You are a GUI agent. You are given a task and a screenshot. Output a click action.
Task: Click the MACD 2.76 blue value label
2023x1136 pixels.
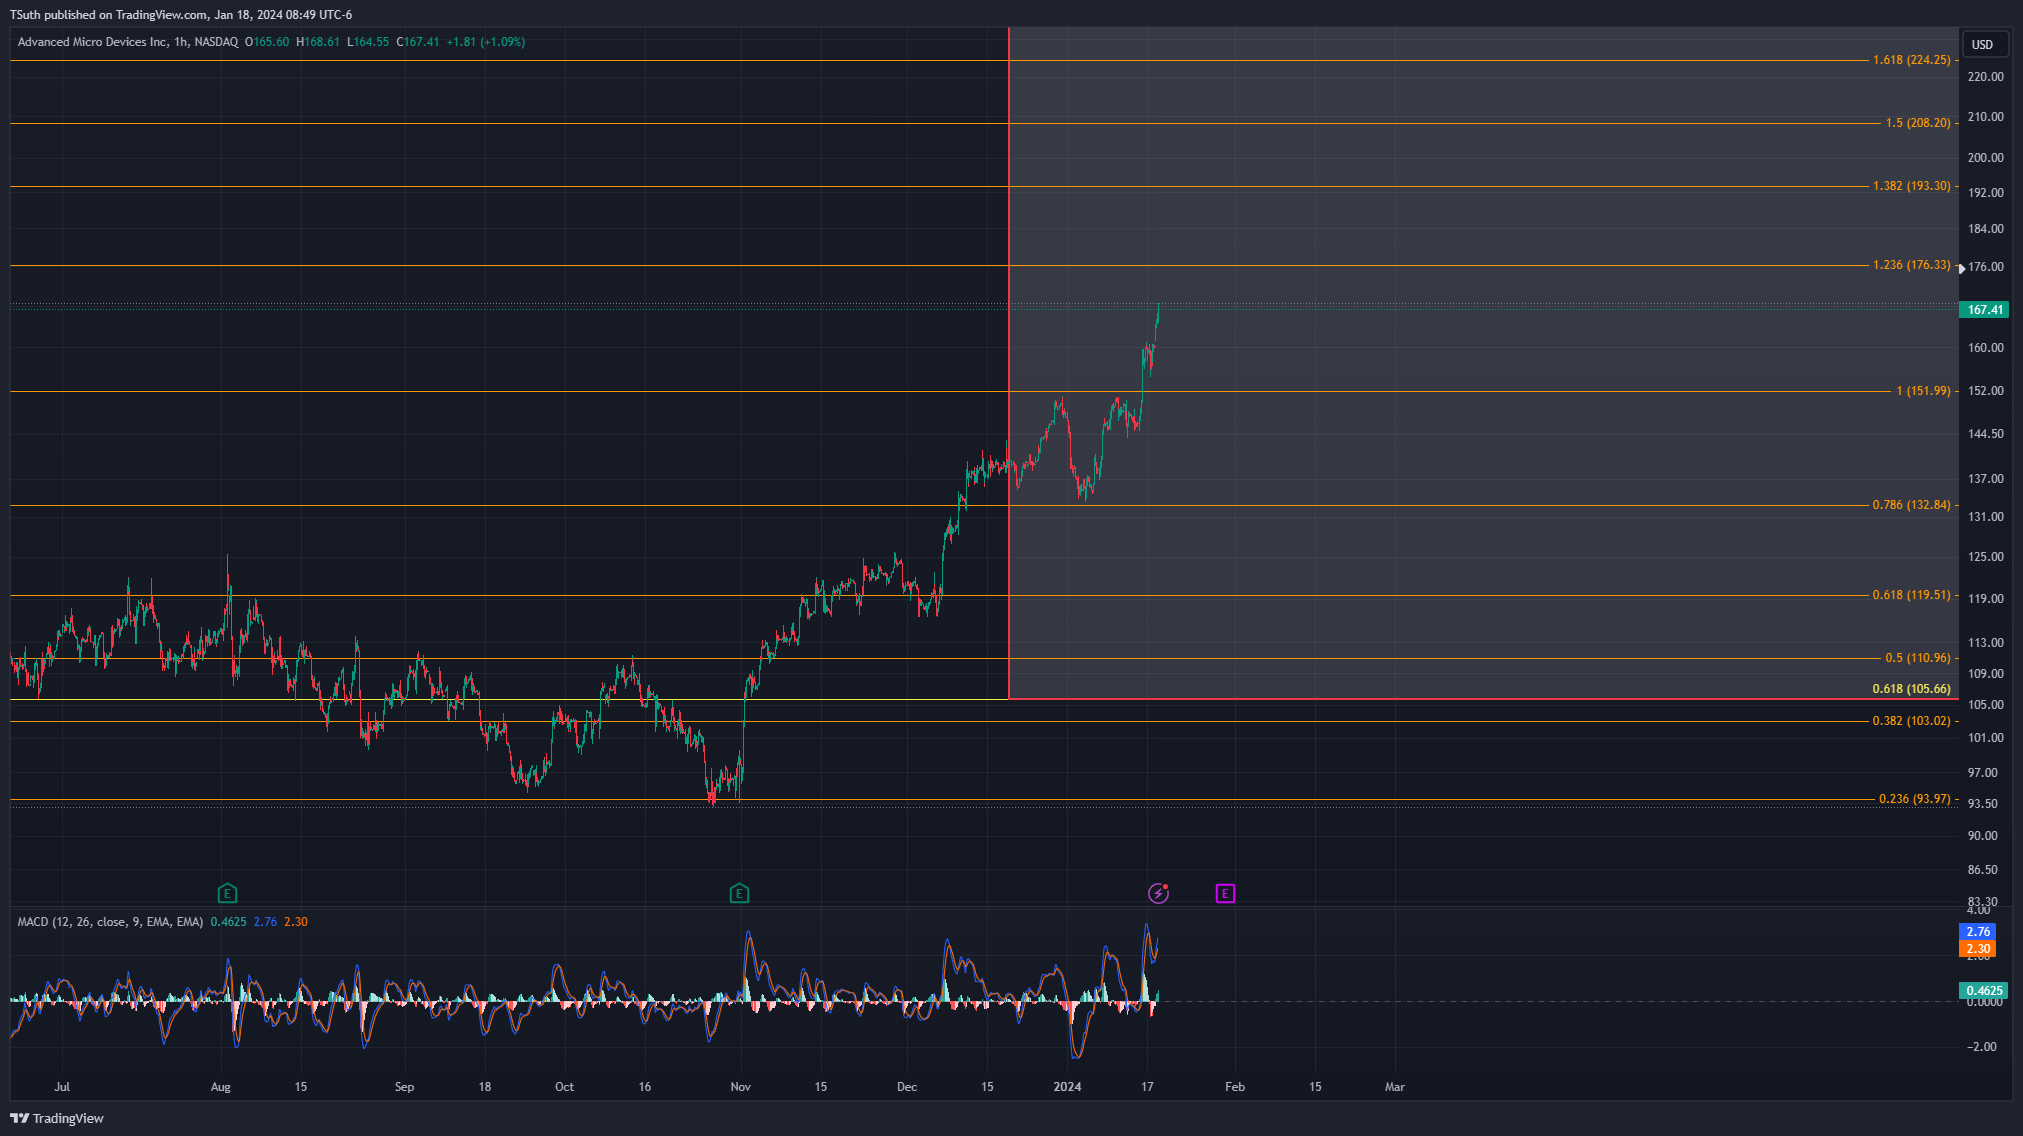1978,932
